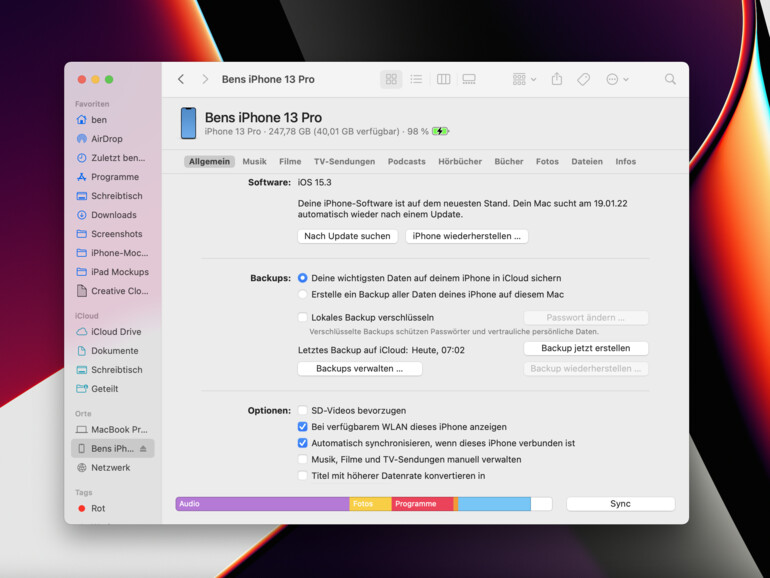Click Nach Update suchen button
The image size is (770, 578).
tap(347, 236)
